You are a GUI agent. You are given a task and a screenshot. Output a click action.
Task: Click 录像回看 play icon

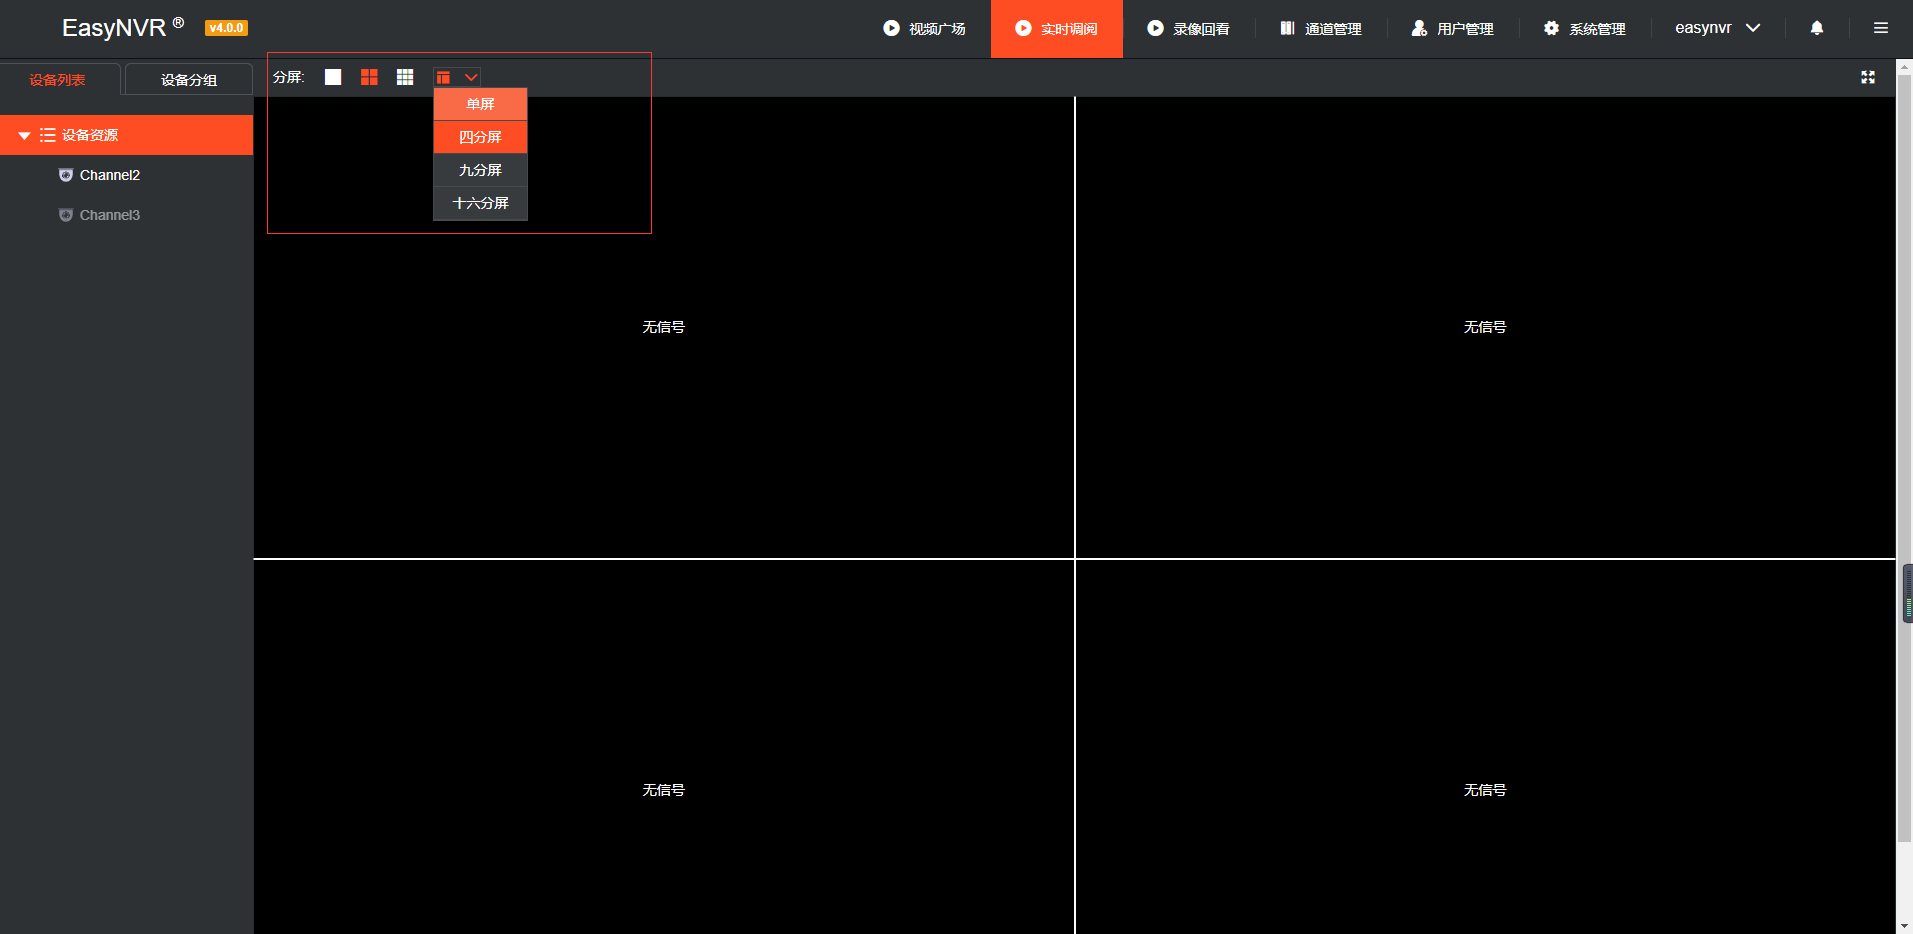1155,28
